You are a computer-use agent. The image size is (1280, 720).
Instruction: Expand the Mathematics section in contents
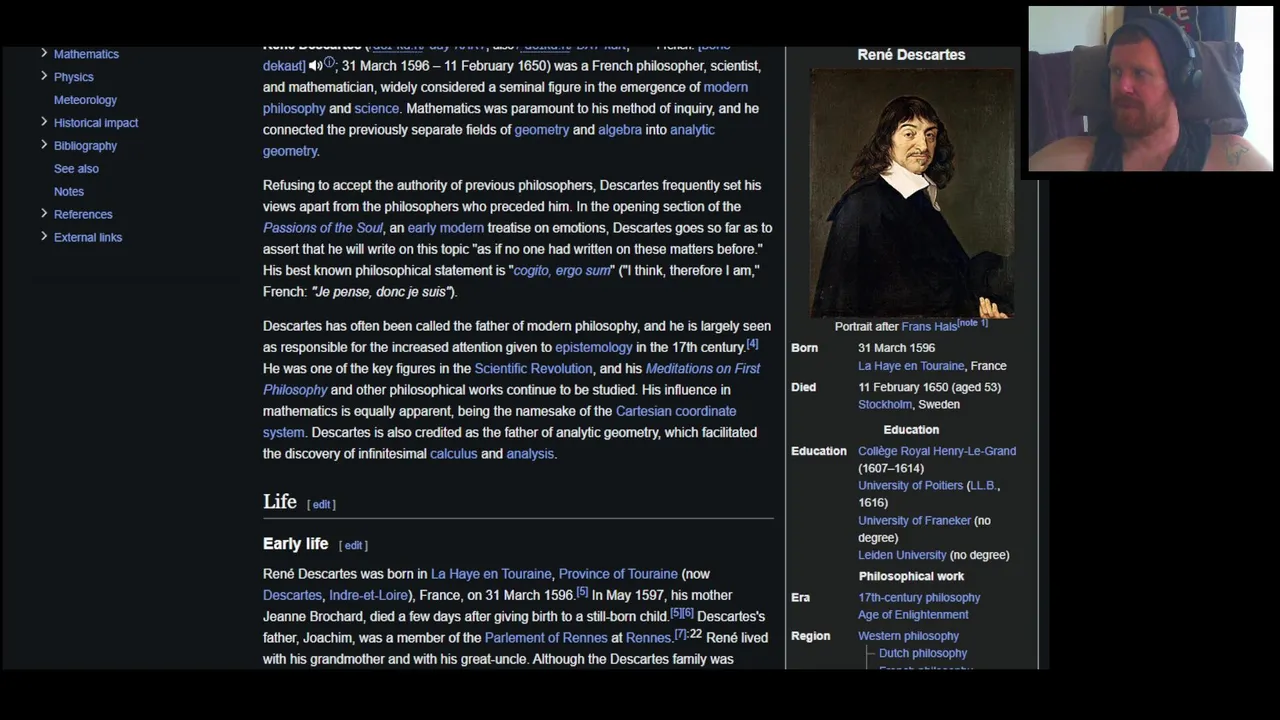44,53
